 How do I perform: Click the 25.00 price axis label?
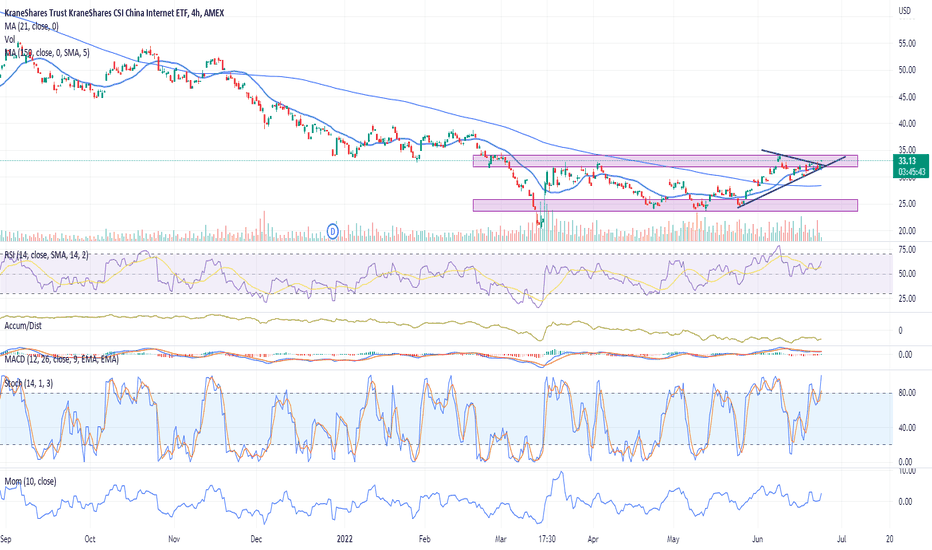point(906,204)
